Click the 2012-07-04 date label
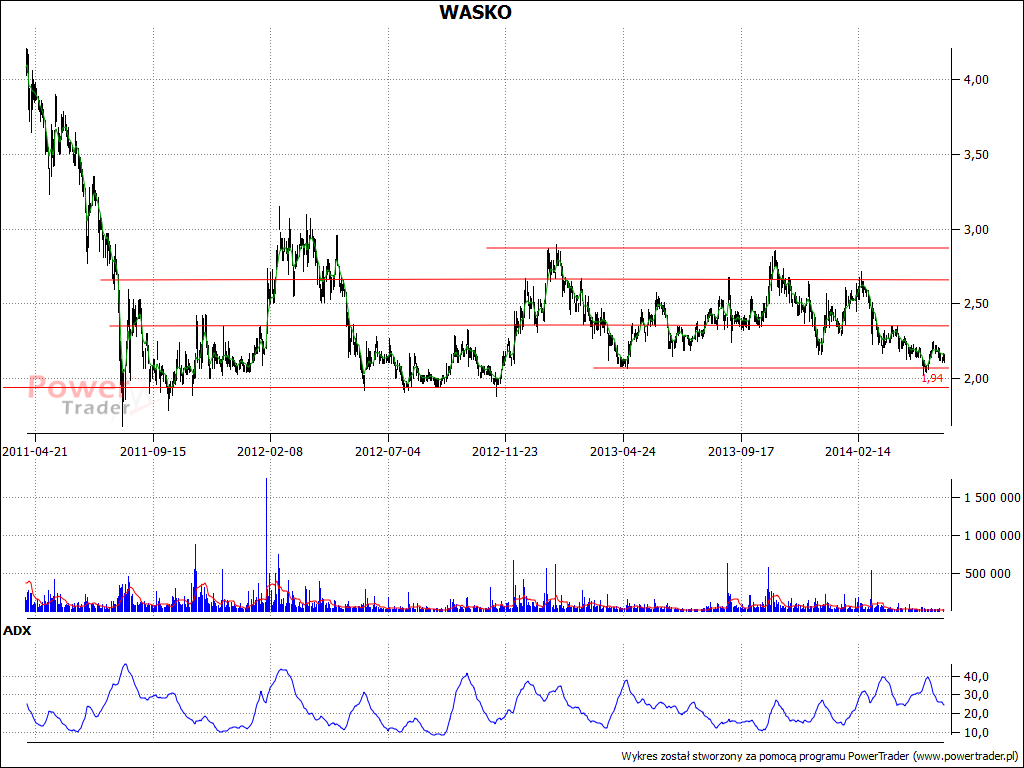This screenshot has height=768, width=1024. coord(388,451)
